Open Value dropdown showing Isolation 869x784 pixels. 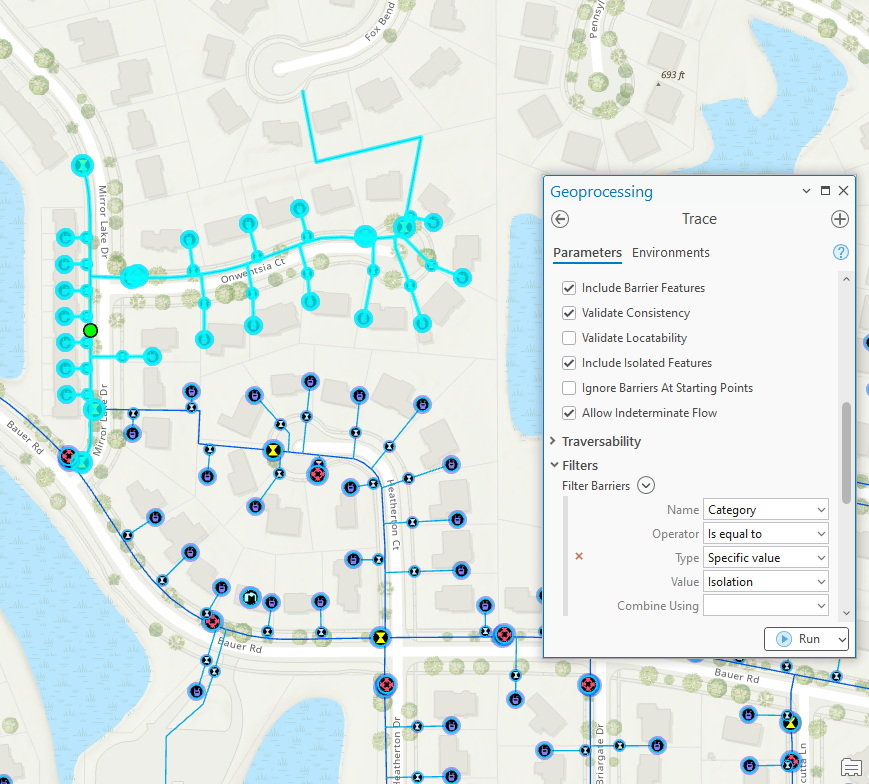[765, 582]
